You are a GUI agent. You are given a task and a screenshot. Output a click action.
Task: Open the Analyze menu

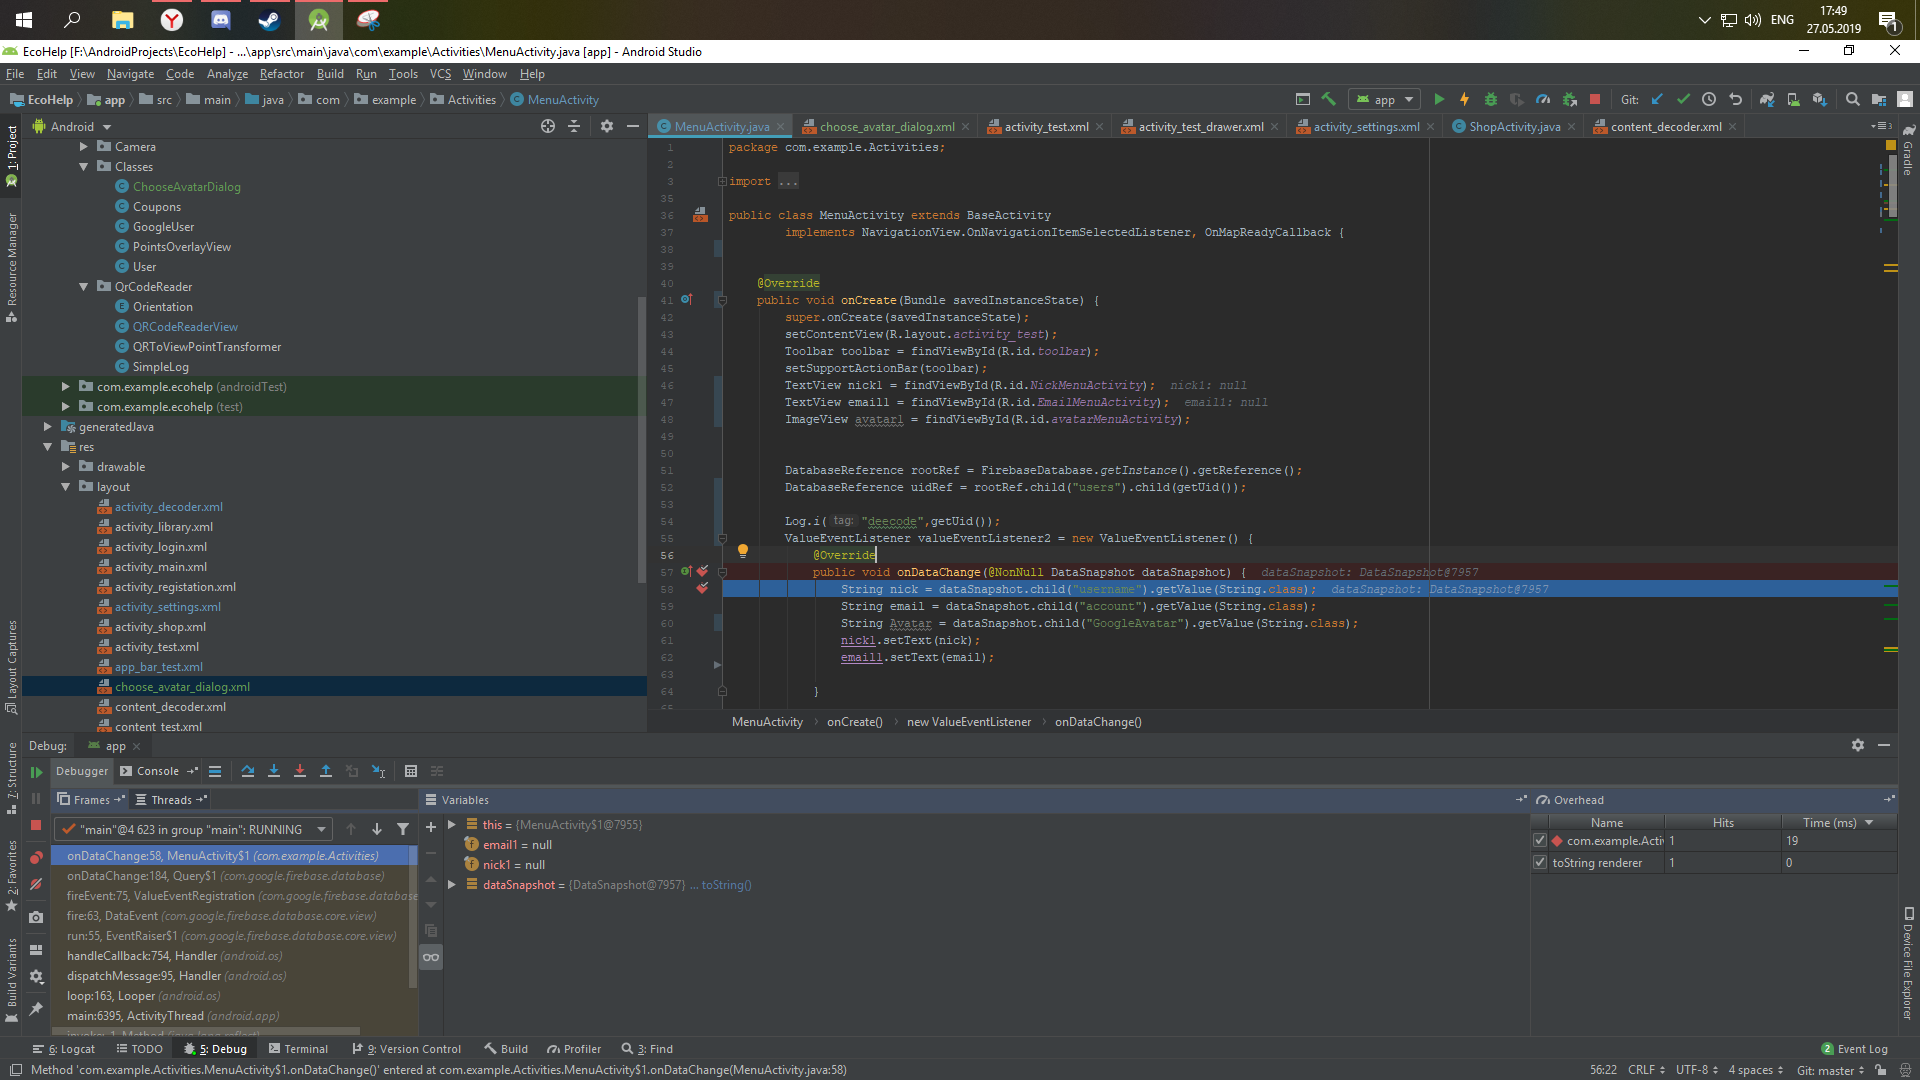(227, 74)
